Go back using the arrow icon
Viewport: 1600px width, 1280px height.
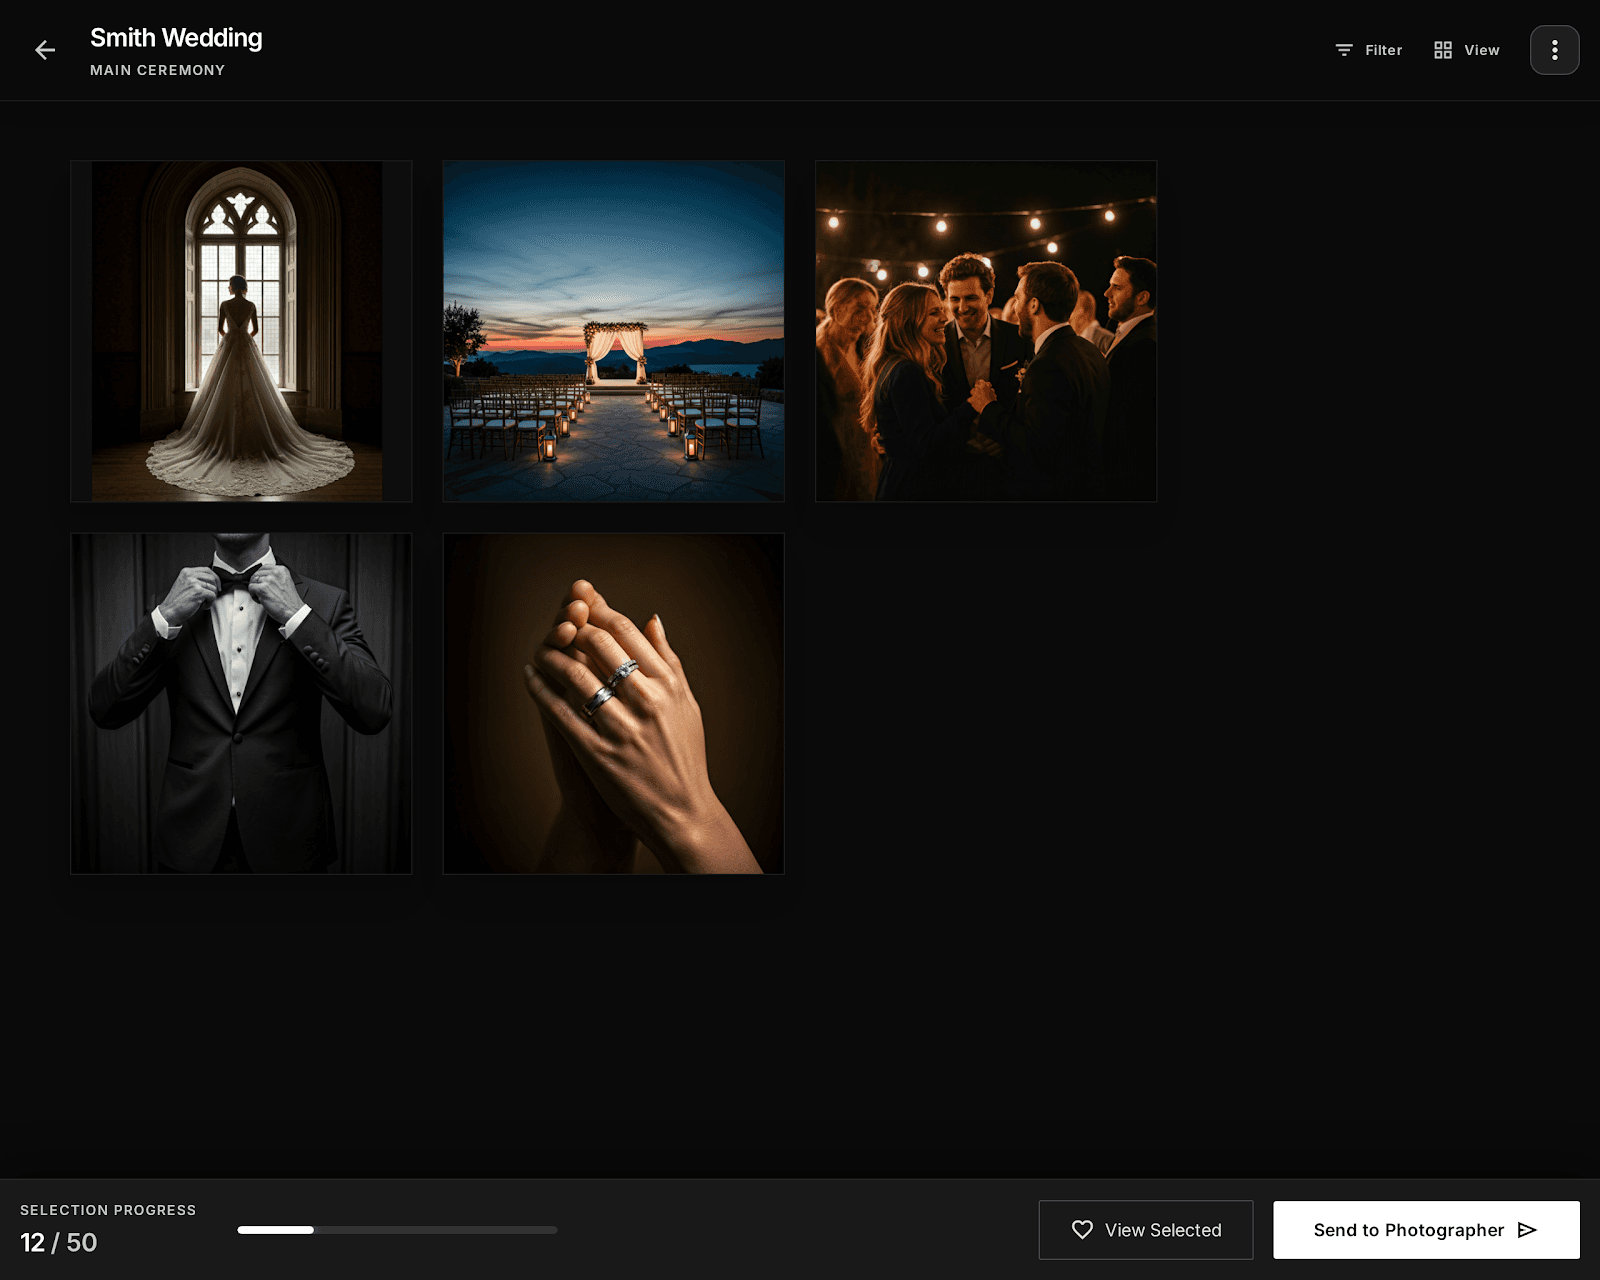click(45, 50)
